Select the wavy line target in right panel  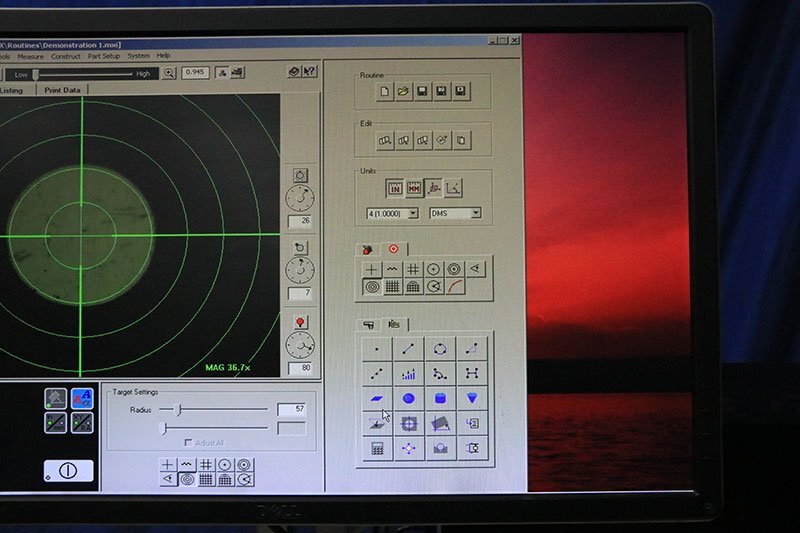click(x=392, y=269)
